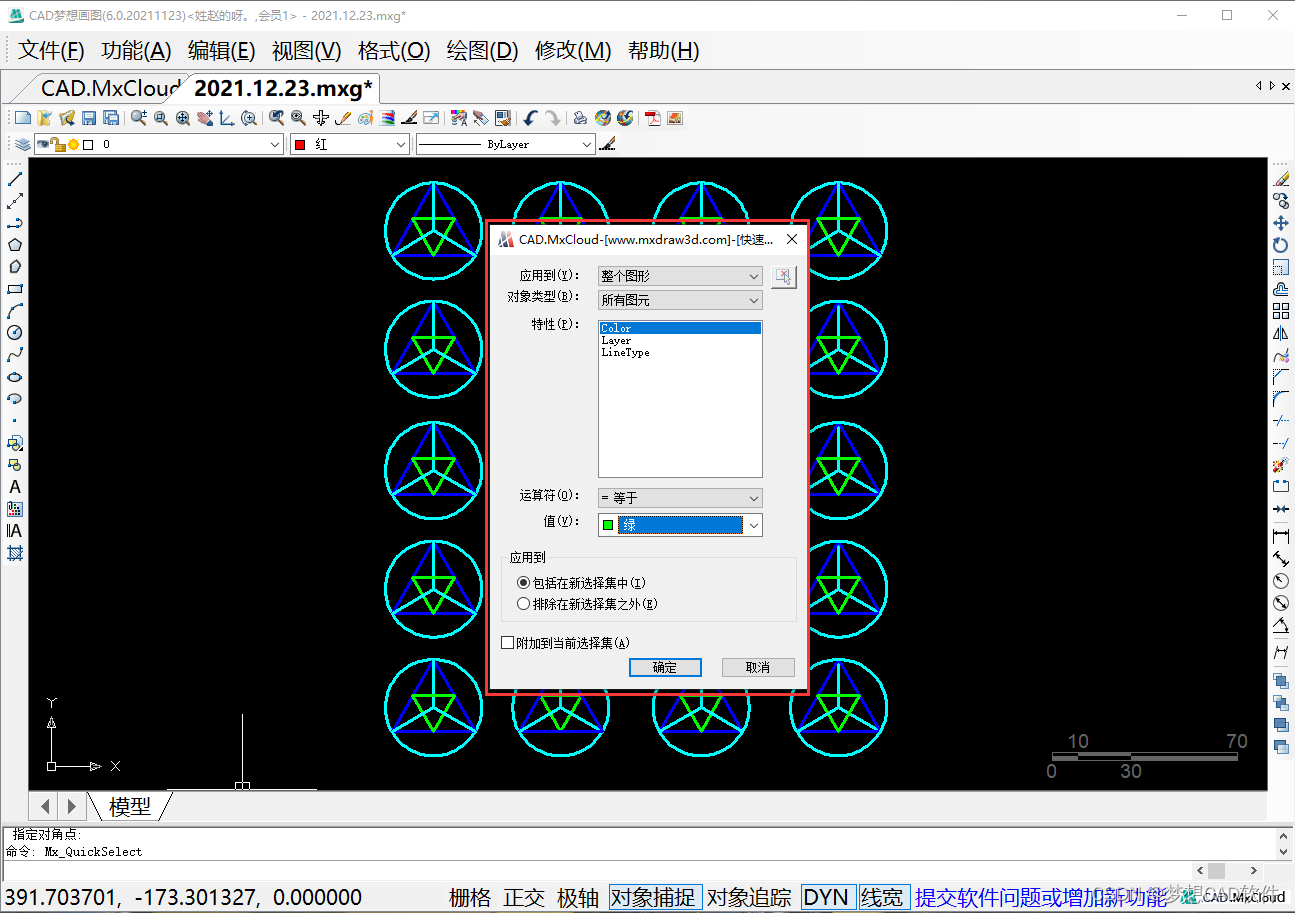Select 排除在新选择集之外 radio button
Image resolution: width=1295 pixels, height=913 pixels.
[x=523, y=604]
